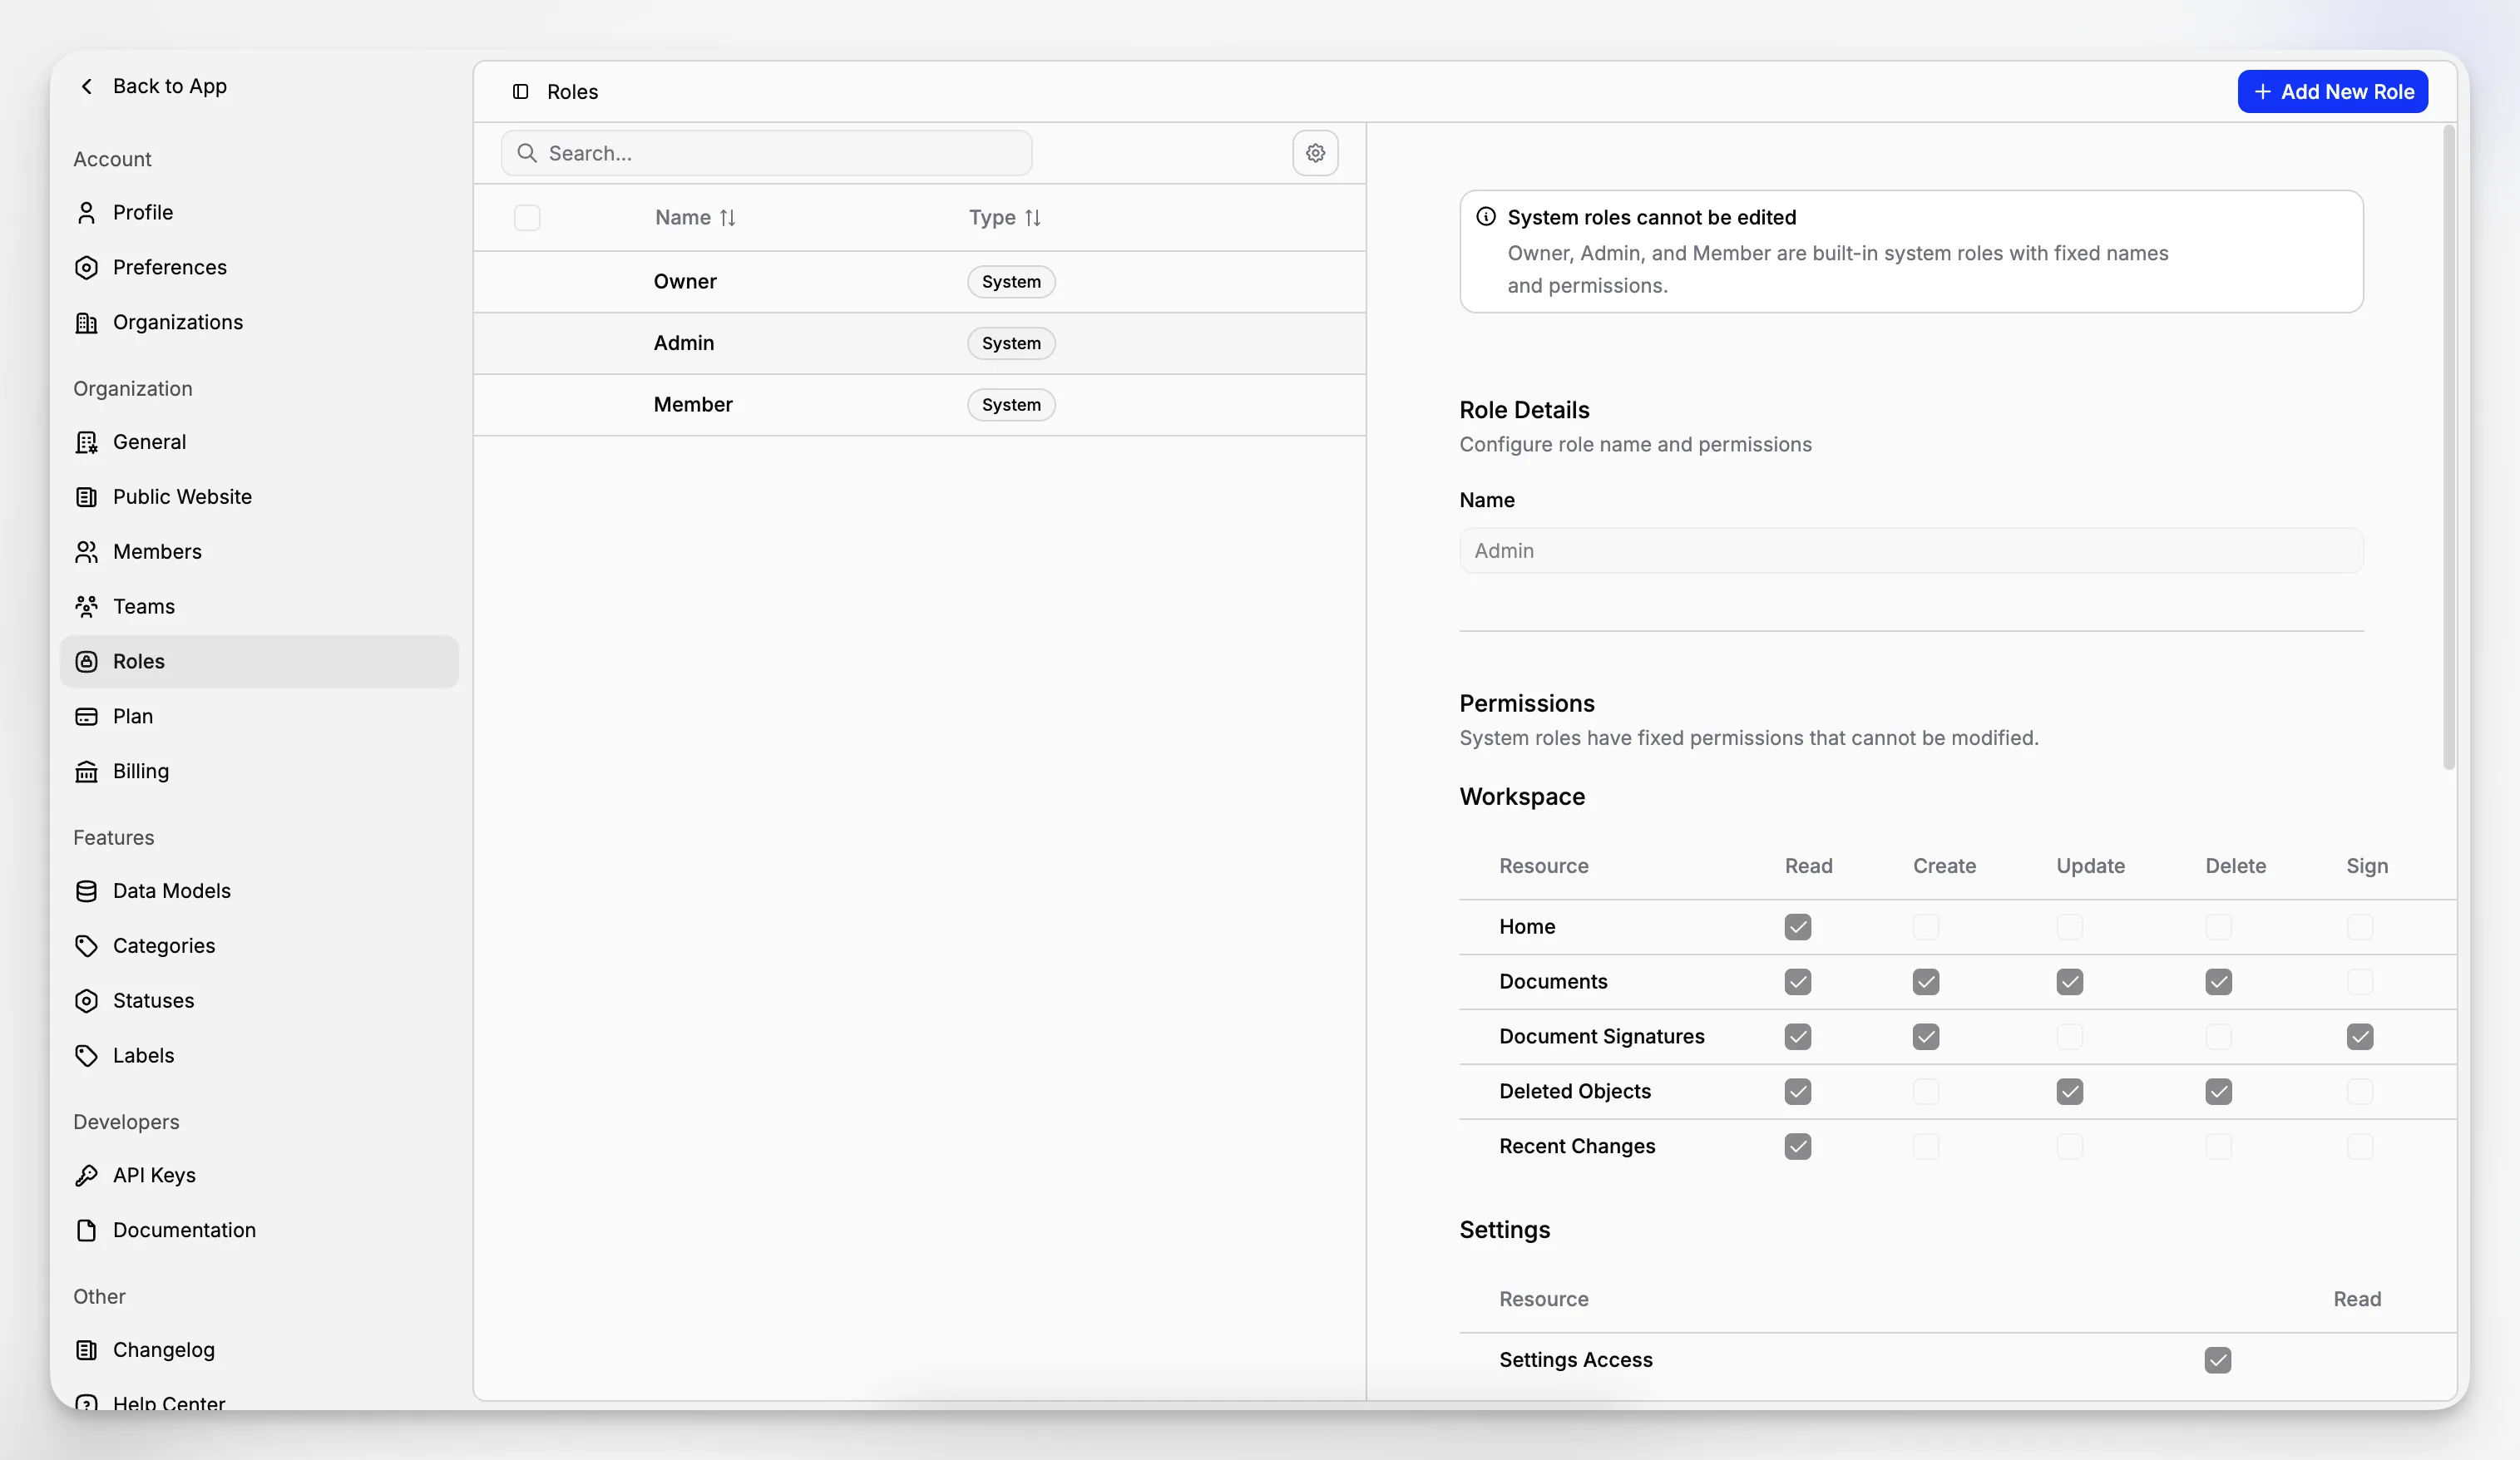This screenshot has height=1460, width=2520.
Task: Click the magnifier icon in search box
Action: tap(527, 153)
